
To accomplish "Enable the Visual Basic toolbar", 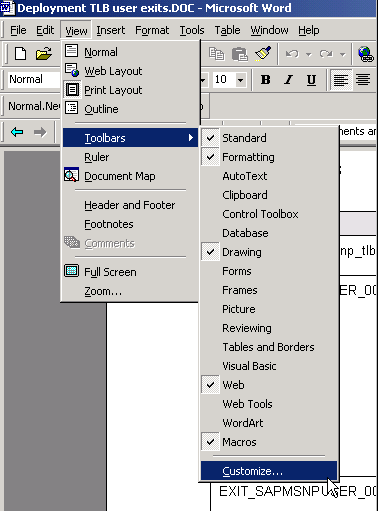I will [269, 366].
